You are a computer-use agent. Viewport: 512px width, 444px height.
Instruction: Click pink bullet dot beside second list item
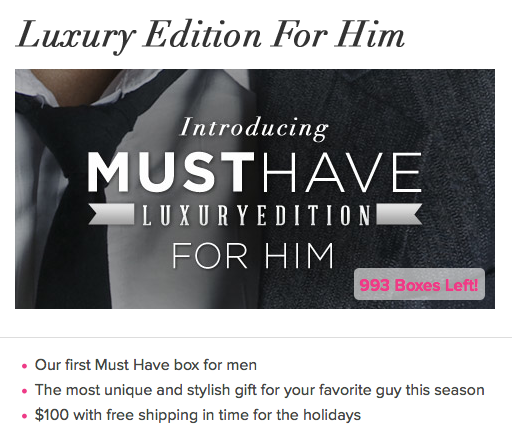pos(24,391)
